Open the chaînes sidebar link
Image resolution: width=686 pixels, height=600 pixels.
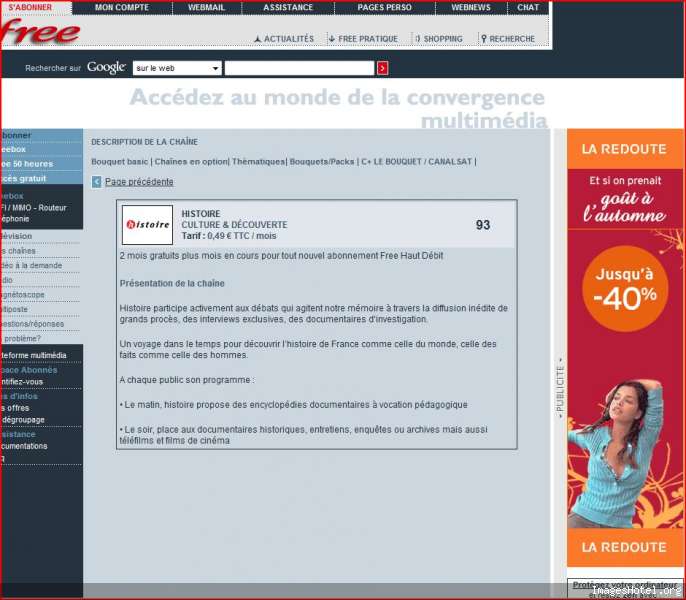pyautogui.click(x=18, y=251)
